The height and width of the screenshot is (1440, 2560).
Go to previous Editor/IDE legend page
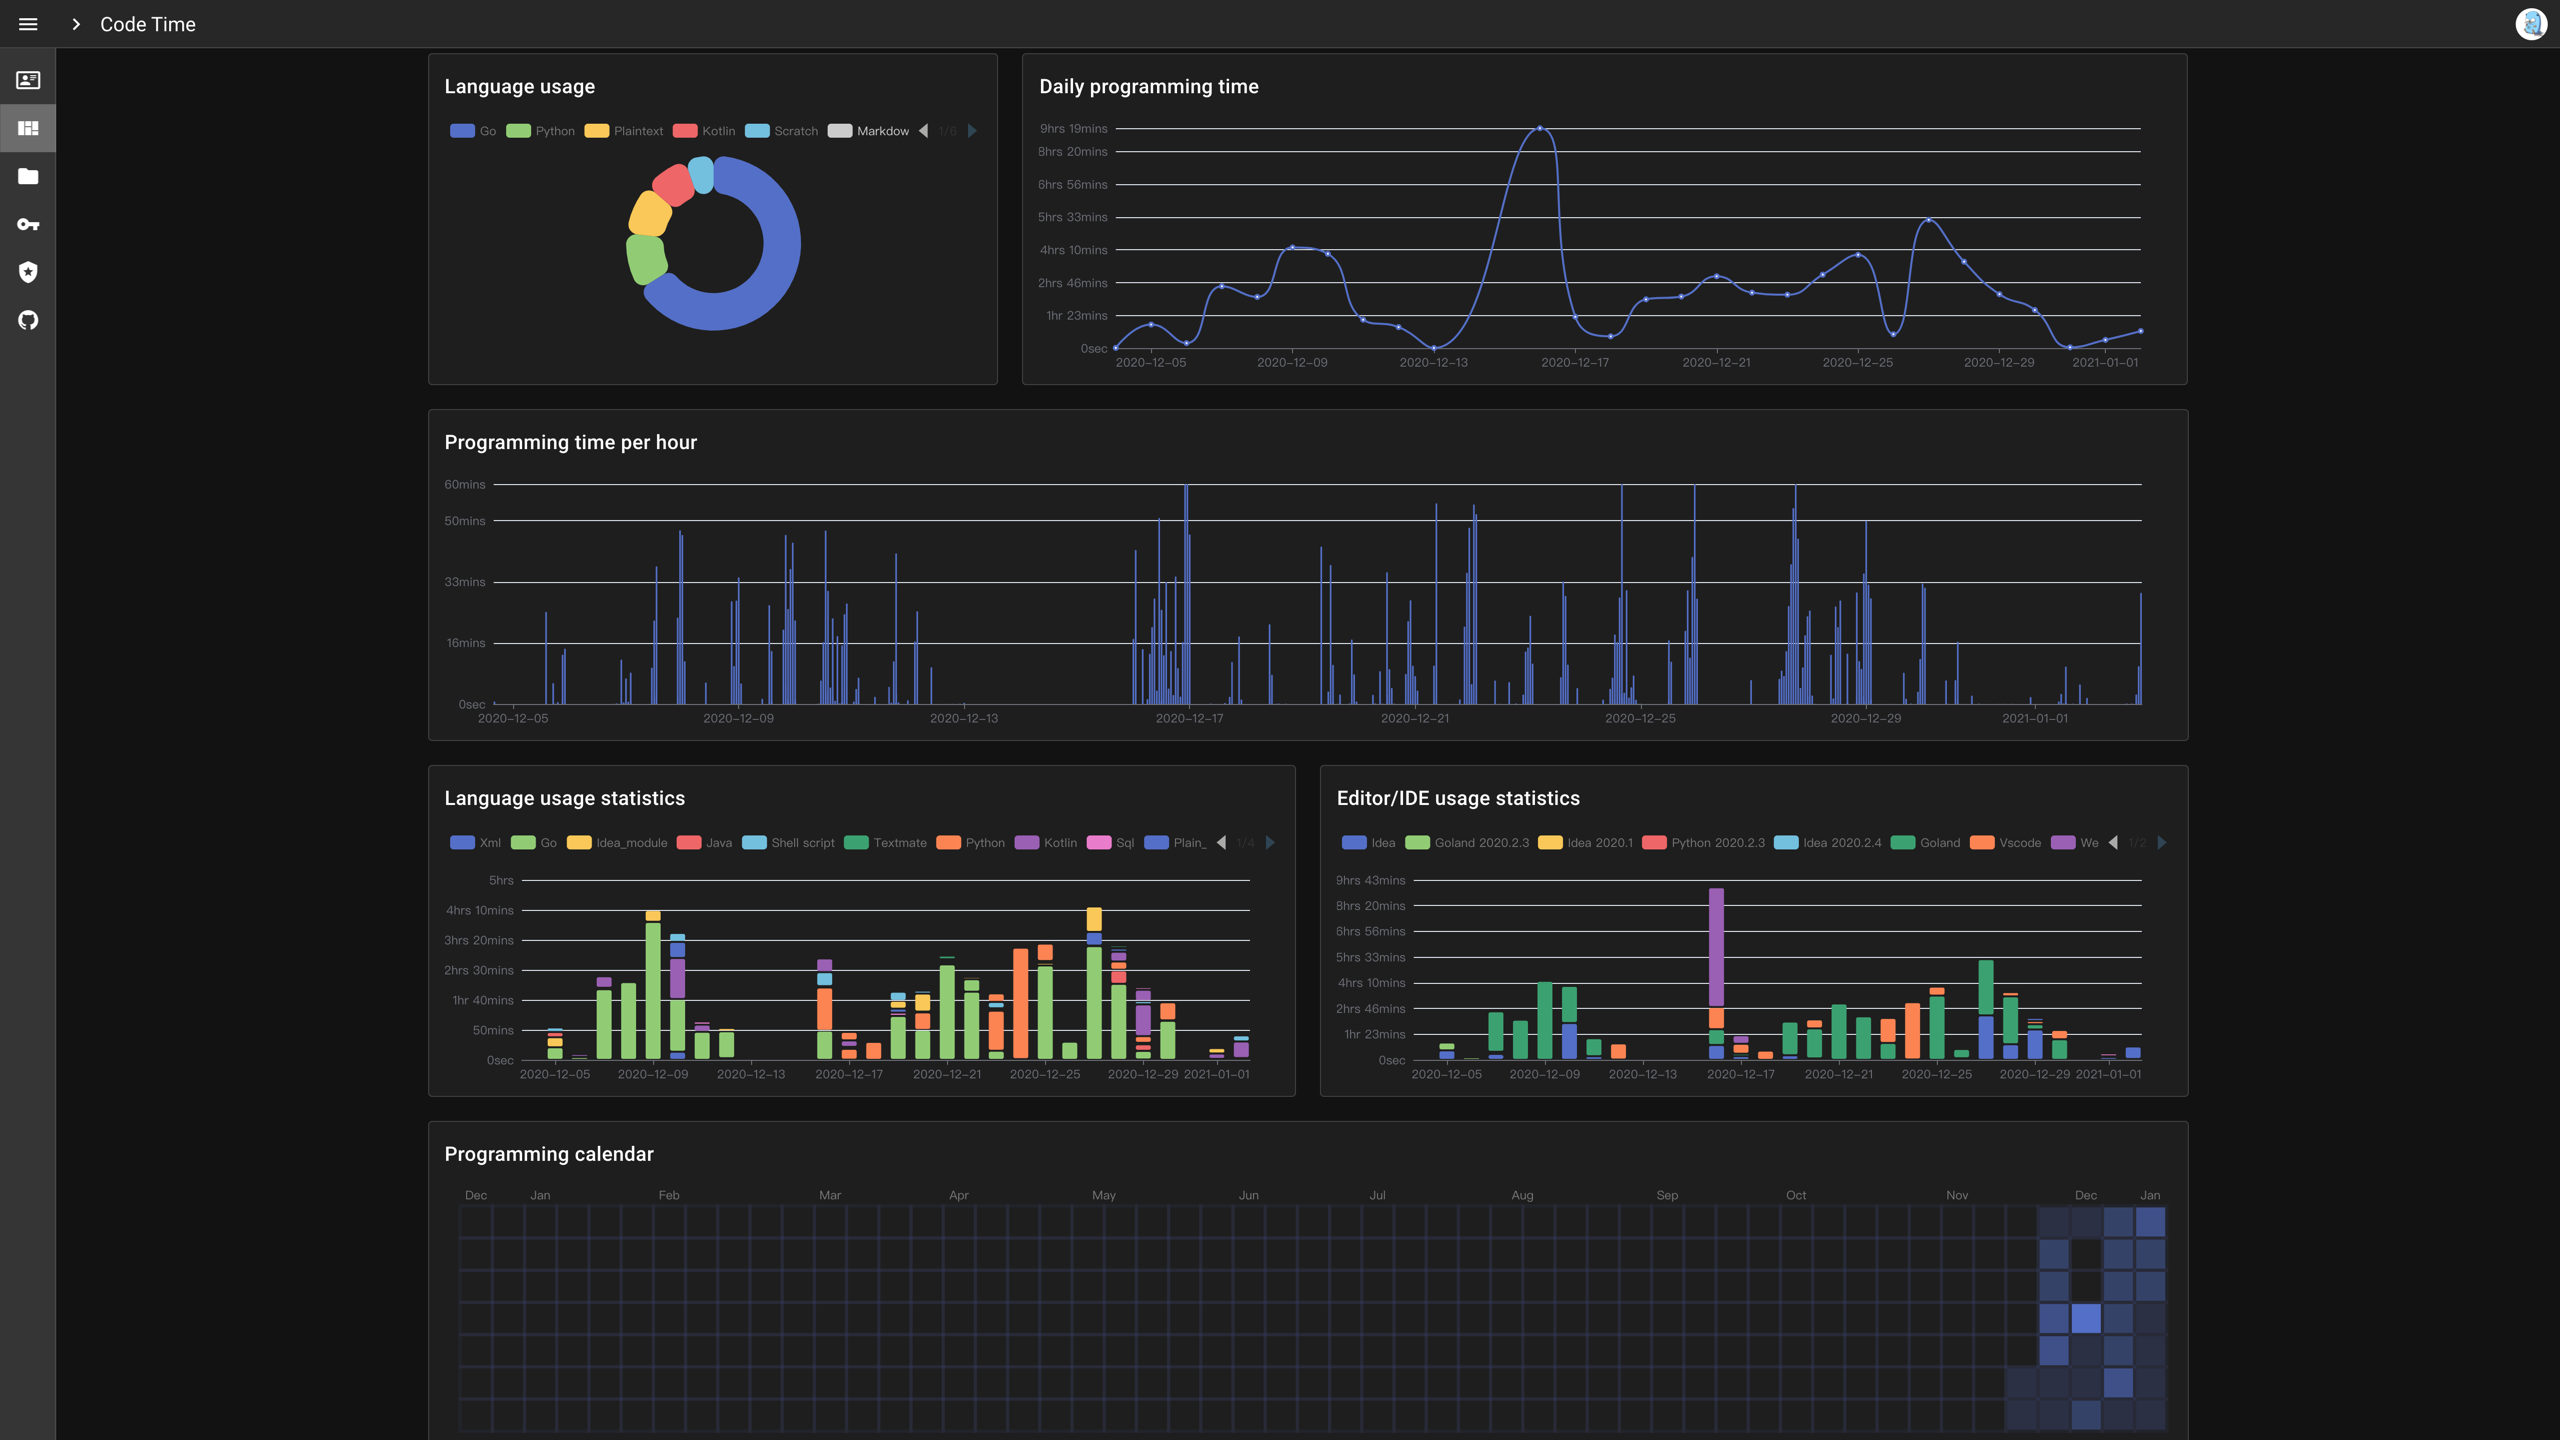[x=2113, y=843]
